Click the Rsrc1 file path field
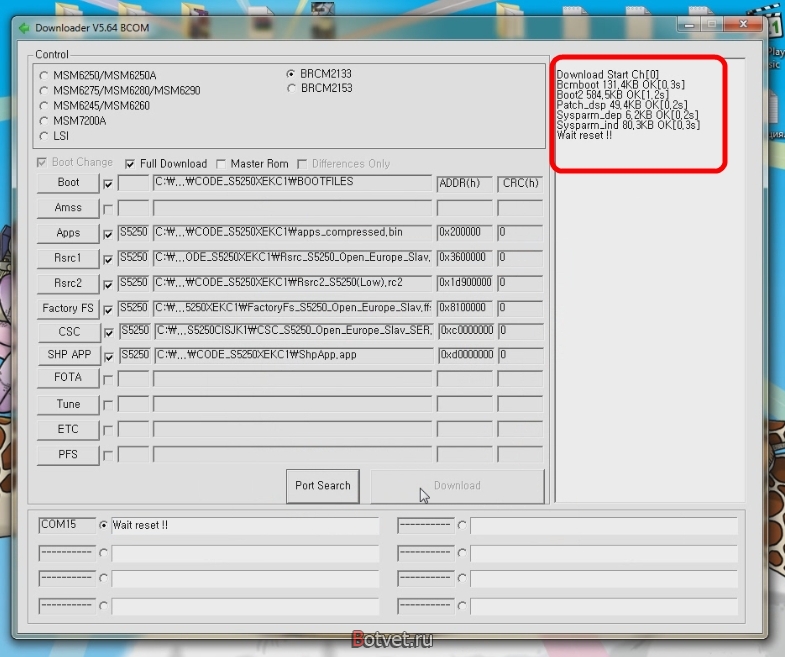 [x=292, y=258]
